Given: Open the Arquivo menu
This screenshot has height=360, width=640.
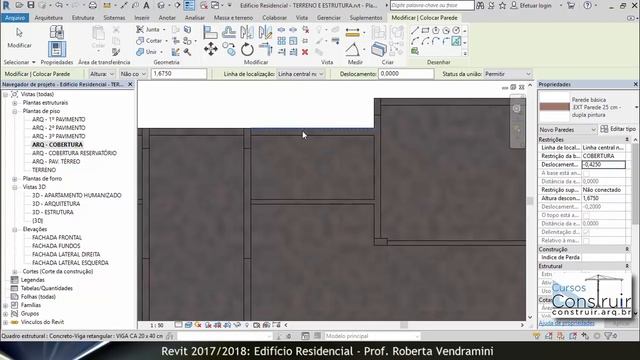Looking at the screenshot, I should (x=15, y=18).
